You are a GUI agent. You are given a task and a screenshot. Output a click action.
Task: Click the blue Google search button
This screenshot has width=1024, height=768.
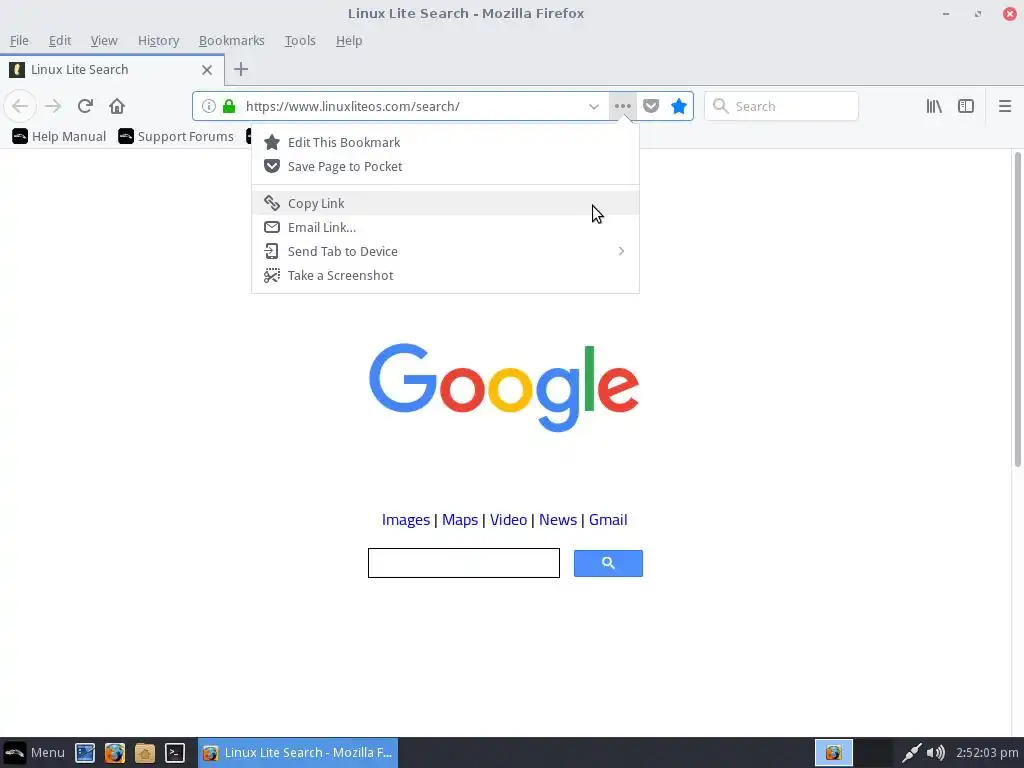[x=608, y=563]
